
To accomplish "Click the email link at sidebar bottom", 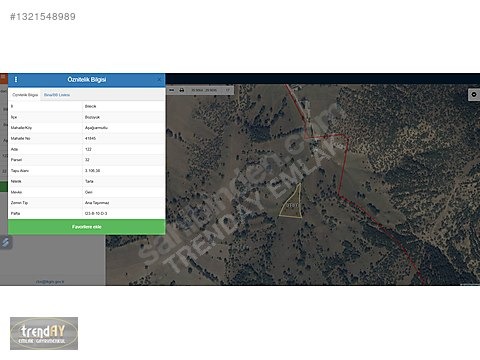I will 50,282.
